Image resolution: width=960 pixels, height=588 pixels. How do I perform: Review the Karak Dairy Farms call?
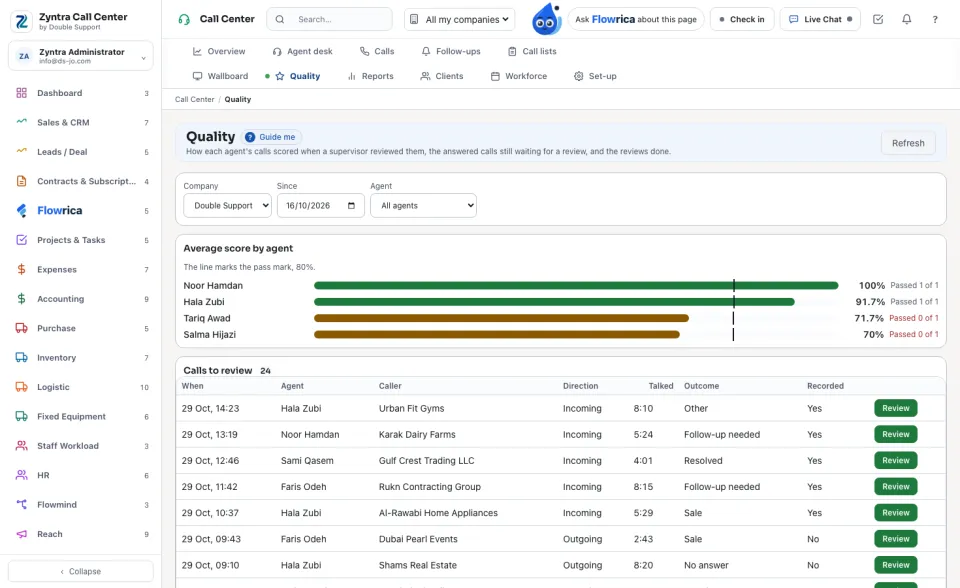pos(896,434)
